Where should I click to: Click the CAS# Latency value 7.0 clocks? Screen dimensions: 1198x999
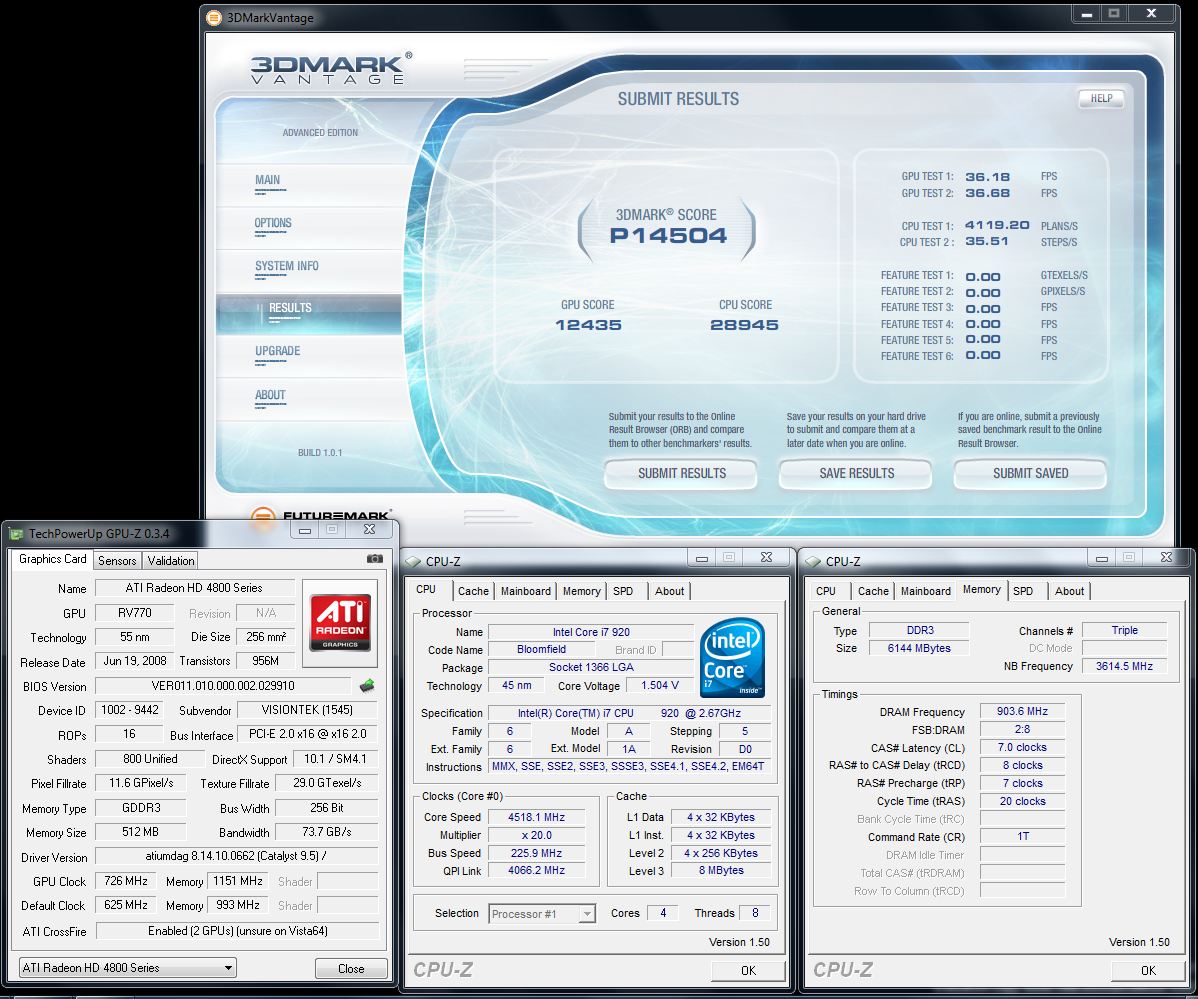1022,748
